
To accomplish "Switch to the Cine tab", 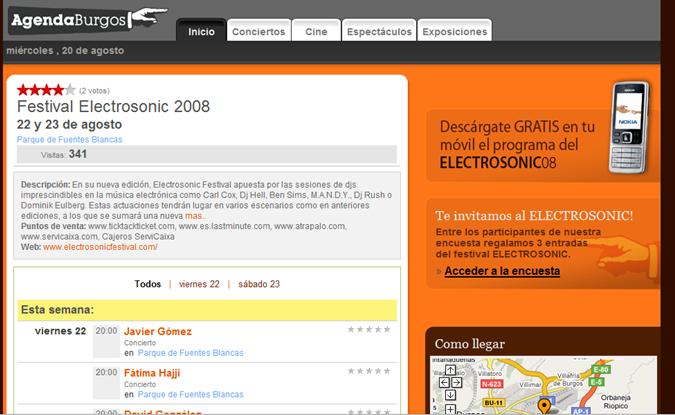I will tap(316, 31).
